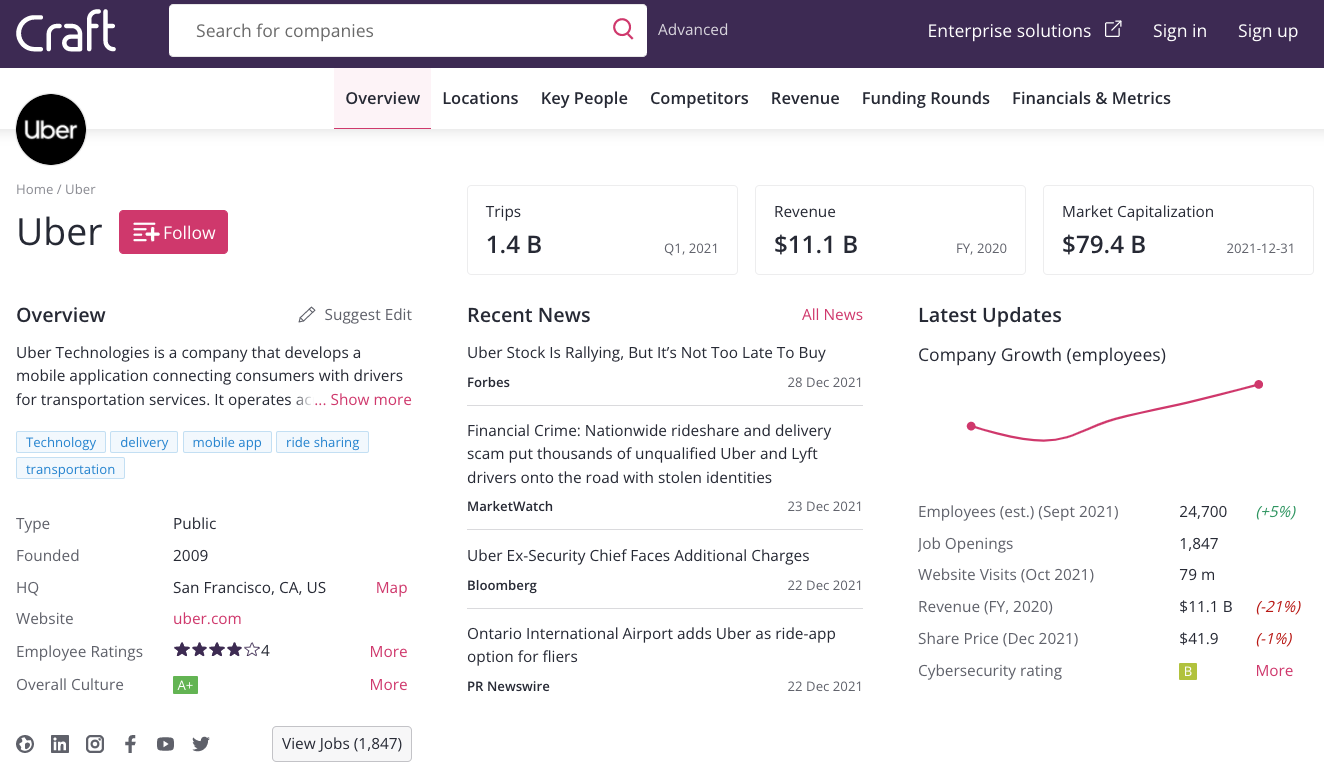Open the Funding Rounds tab
Image resolution: width=1324 pixels, height=771 pixels.
click(925, 97)
